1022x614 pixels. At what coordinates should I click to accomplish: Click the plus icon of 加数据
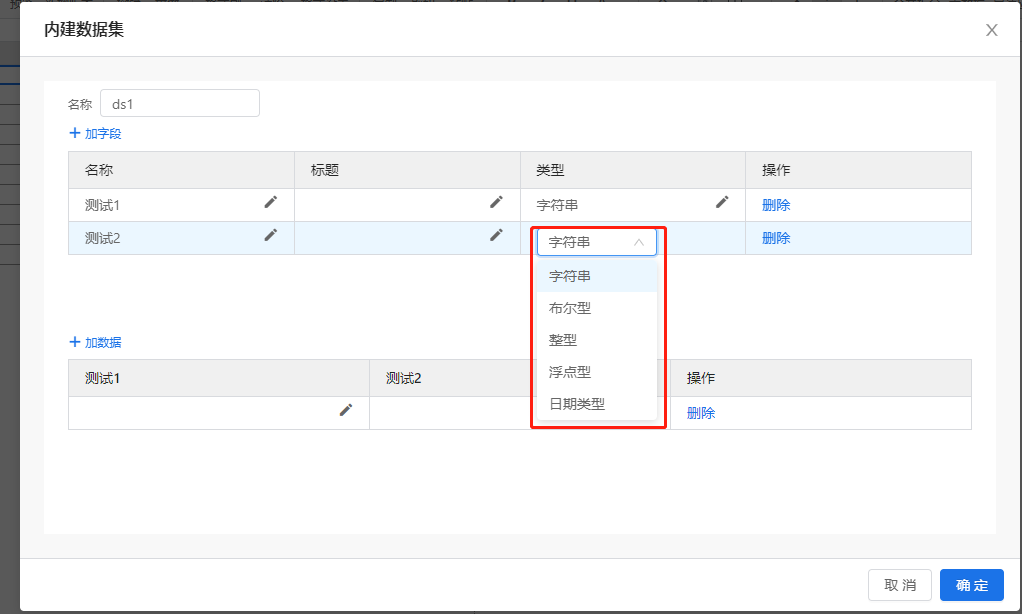(x=75, y=342)
